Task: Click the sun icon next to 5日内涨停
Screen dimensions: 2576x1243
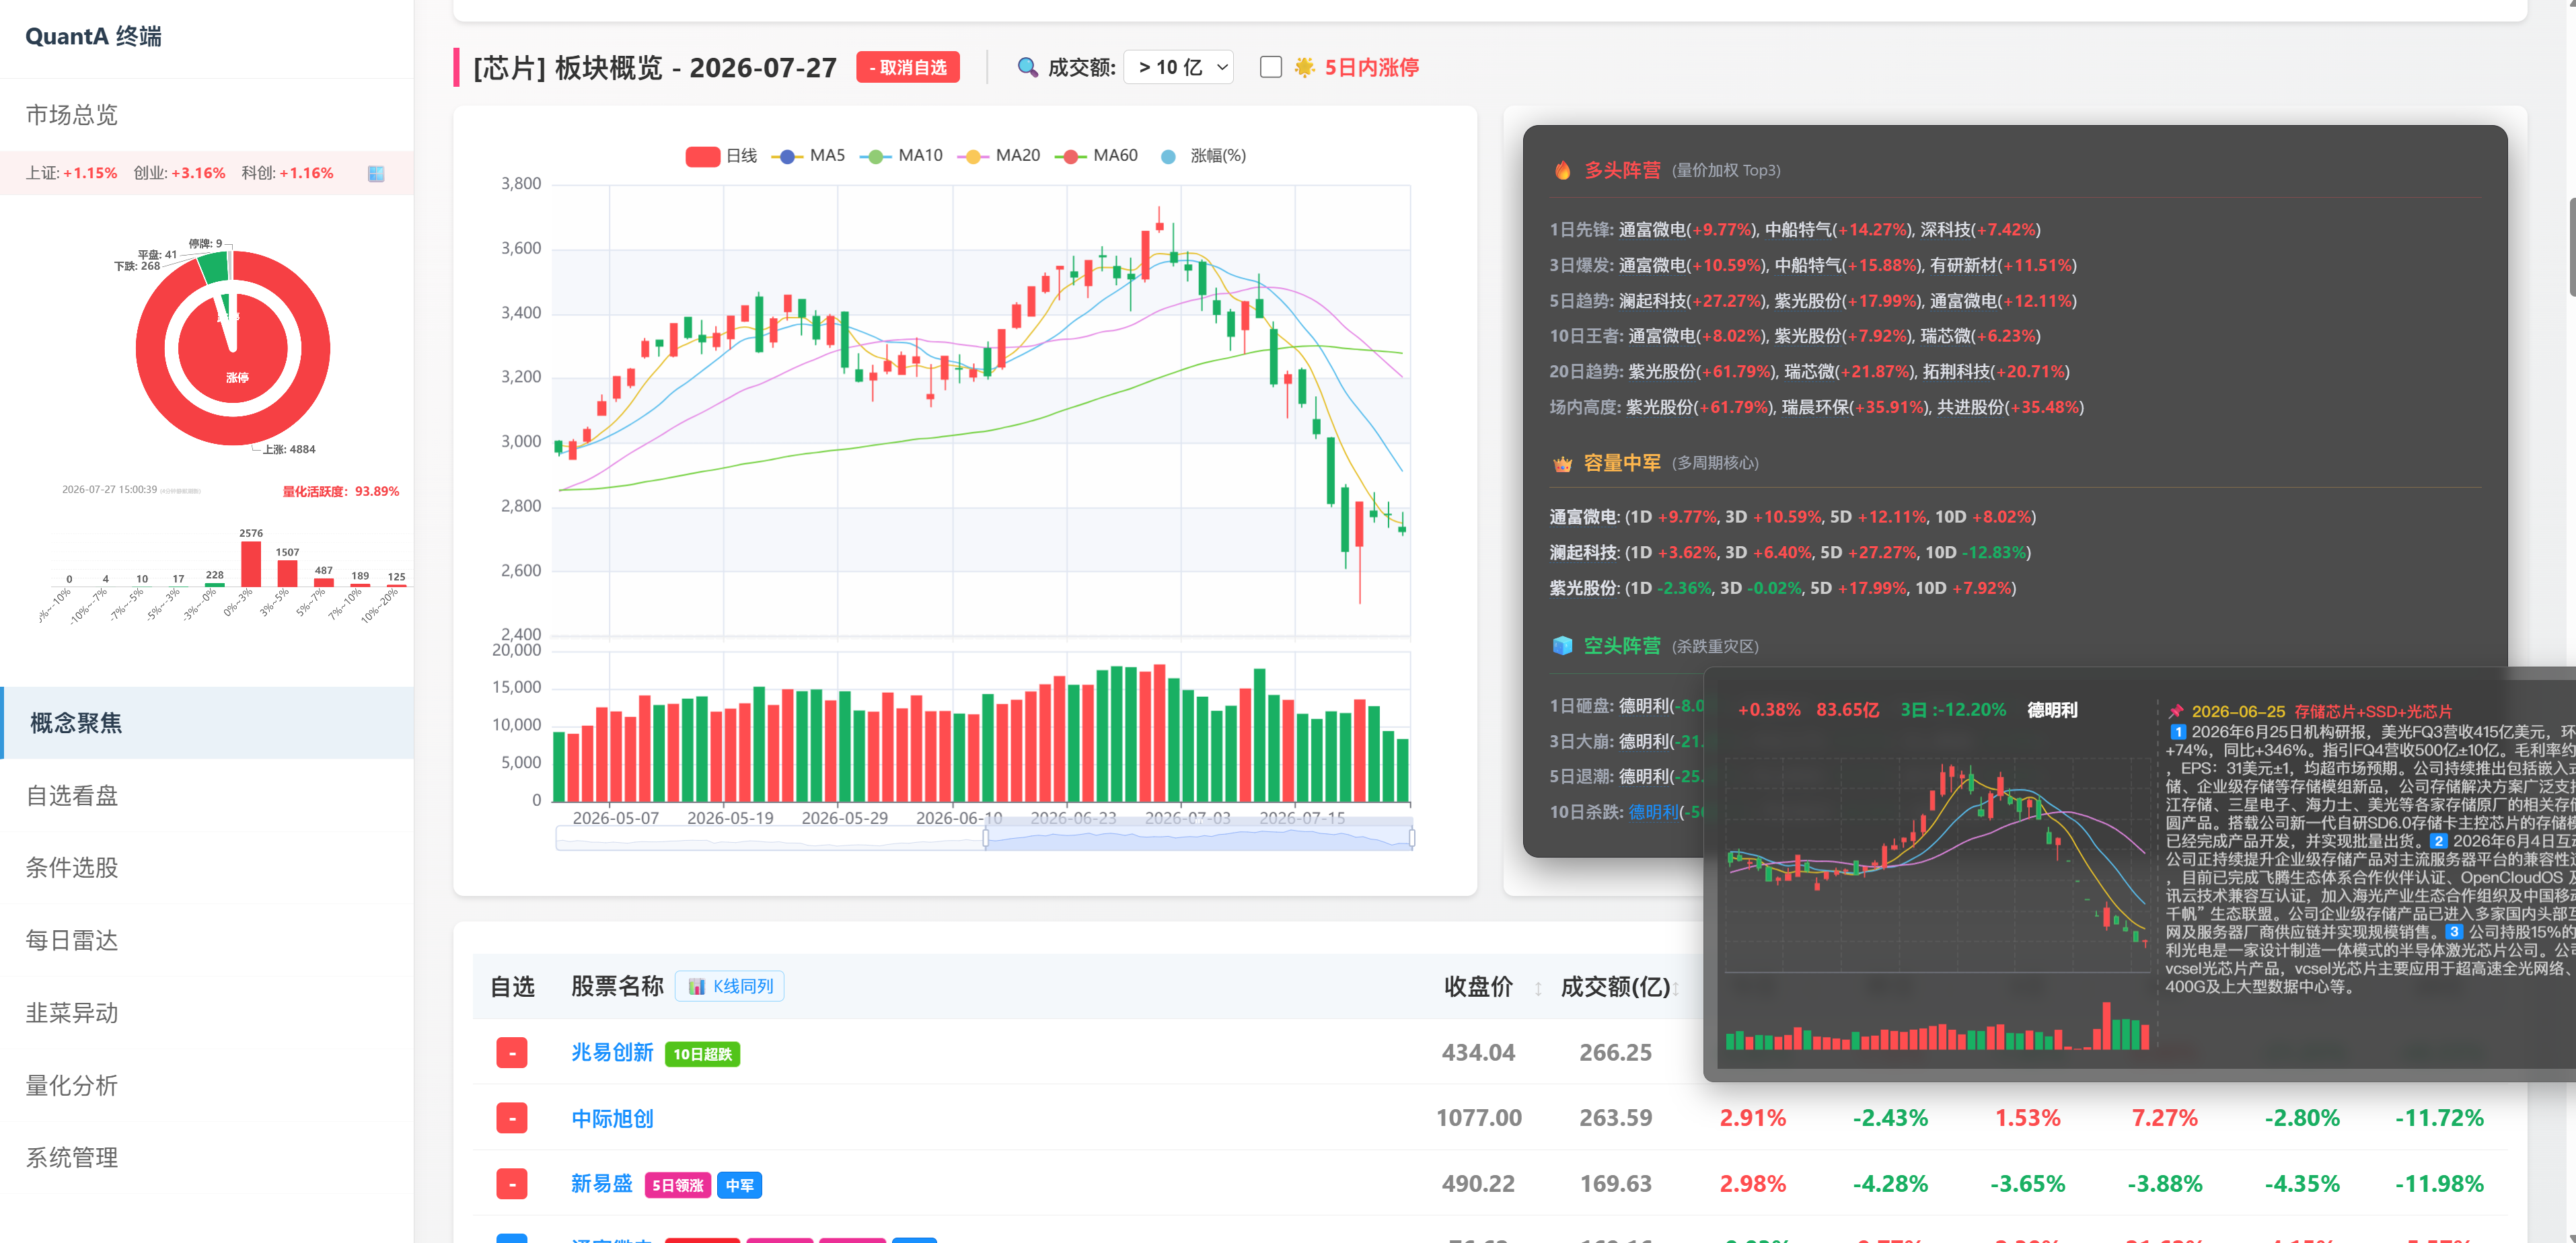Action: pos(1304,68)
